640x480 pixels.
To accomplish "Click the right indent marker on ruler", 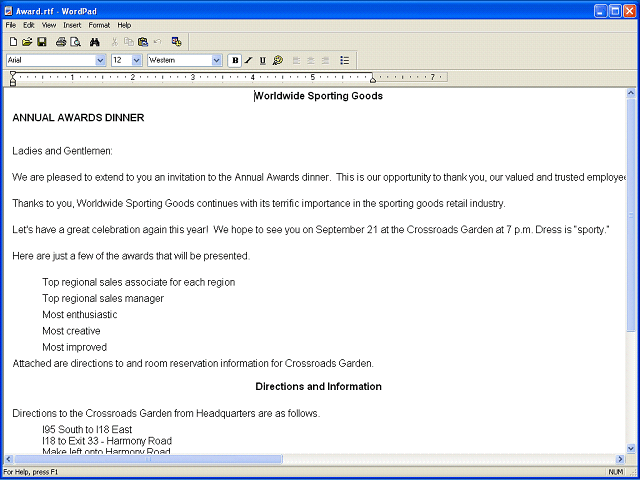I will (373, 80).
